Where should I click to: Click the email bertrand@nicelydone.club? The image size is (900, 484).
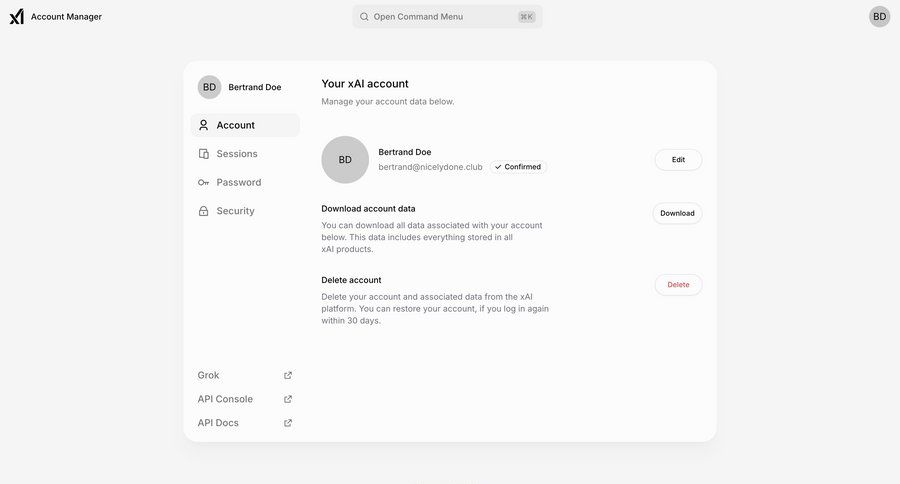click(430, 167)
